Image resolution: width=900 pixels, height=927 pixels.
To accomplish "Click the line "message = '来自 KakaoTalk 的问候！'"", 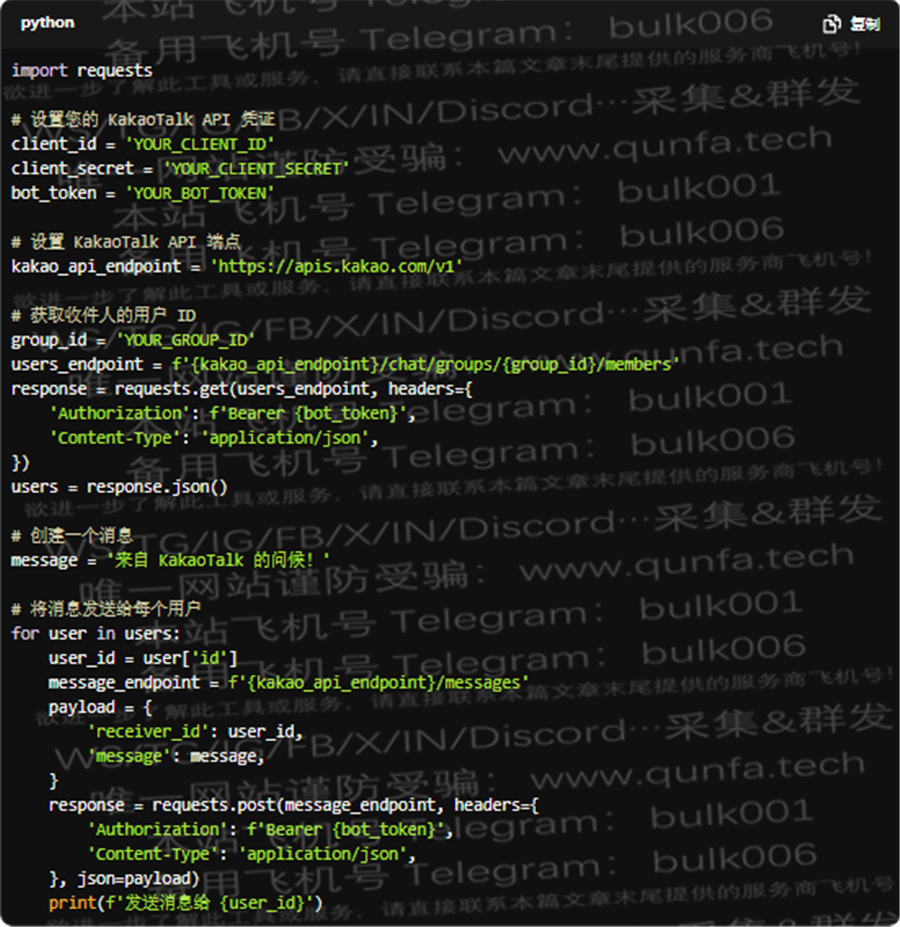I will tap(170, 560).
